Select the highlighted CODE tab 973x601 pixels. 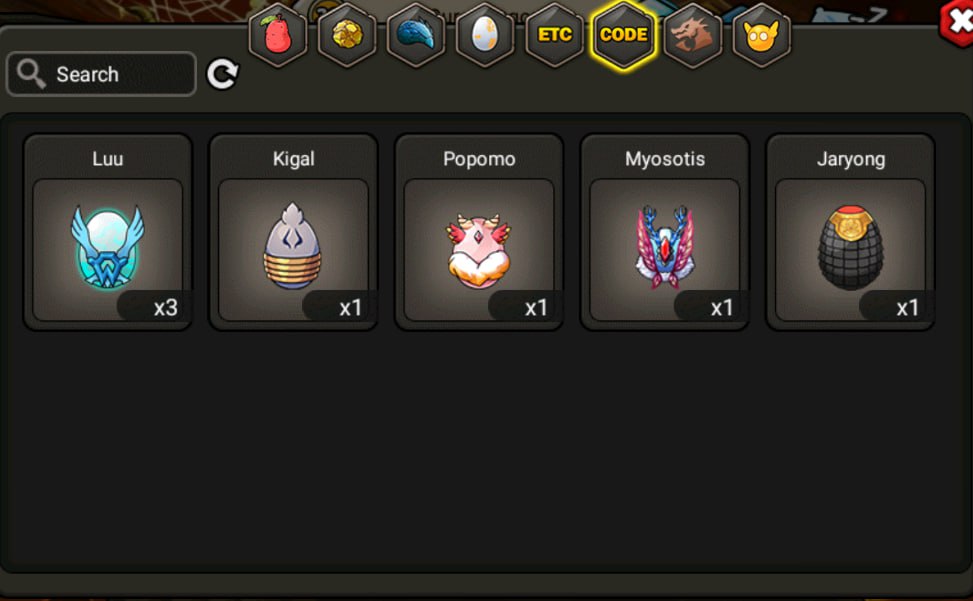pyautogui.click(x=624, y=35)
